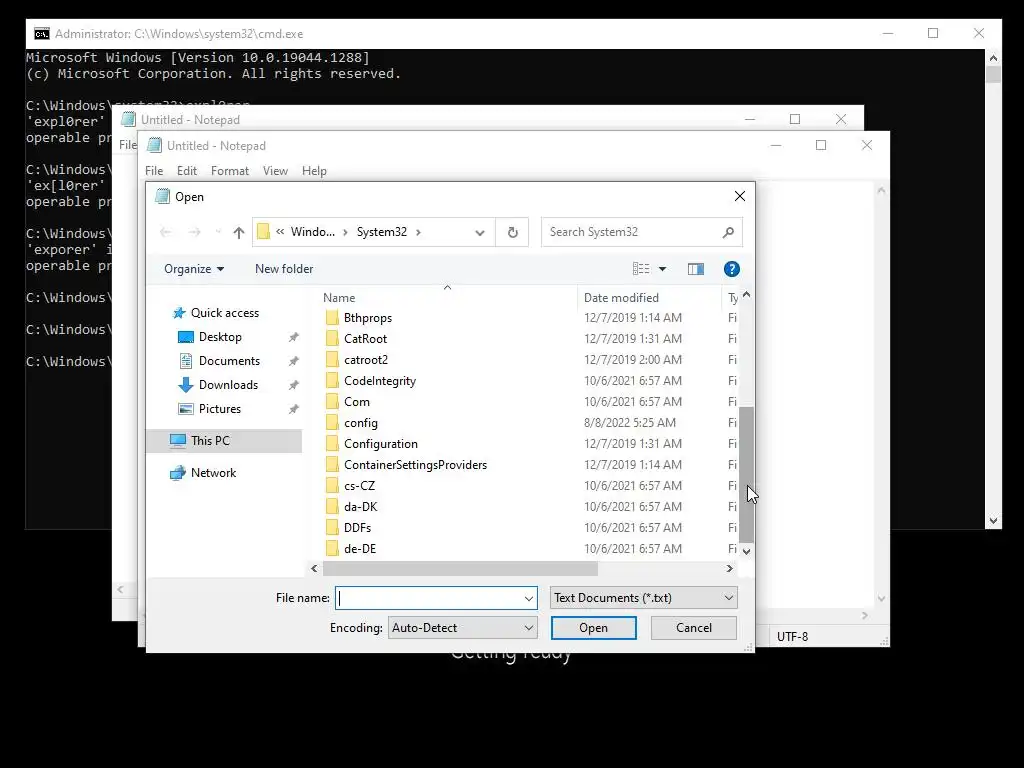Click System32 in the address path

[x=381, y=232]
